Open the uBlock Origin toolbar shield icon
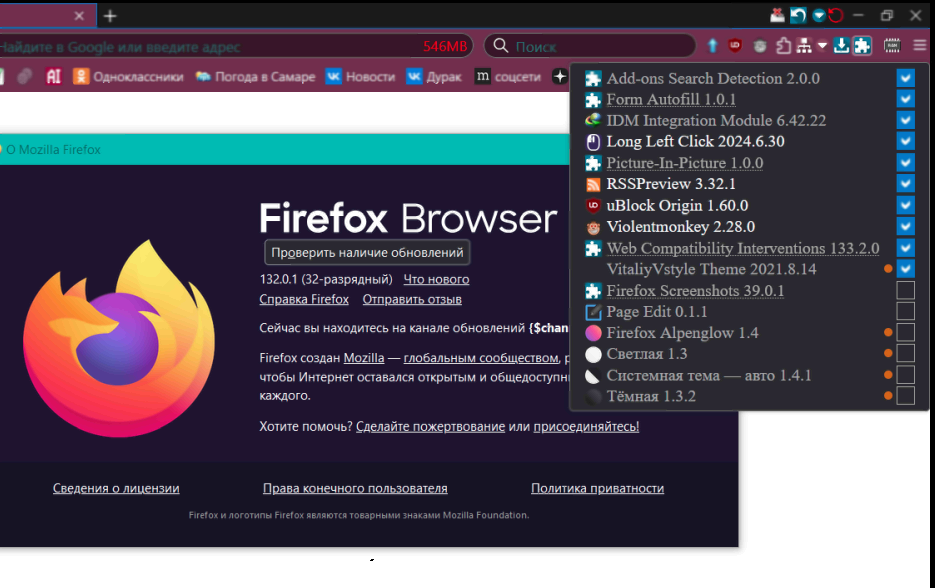Screen dimensions: 935x588 (x=735, y=45)
